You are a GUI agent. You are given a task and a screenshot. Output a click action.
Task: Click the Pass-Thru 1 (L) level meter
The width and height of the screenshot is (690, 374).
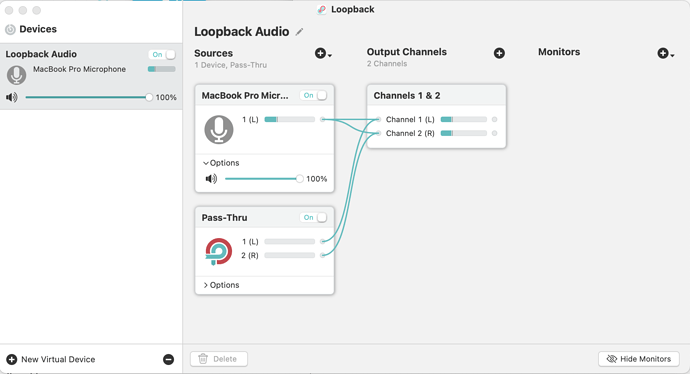290,242
